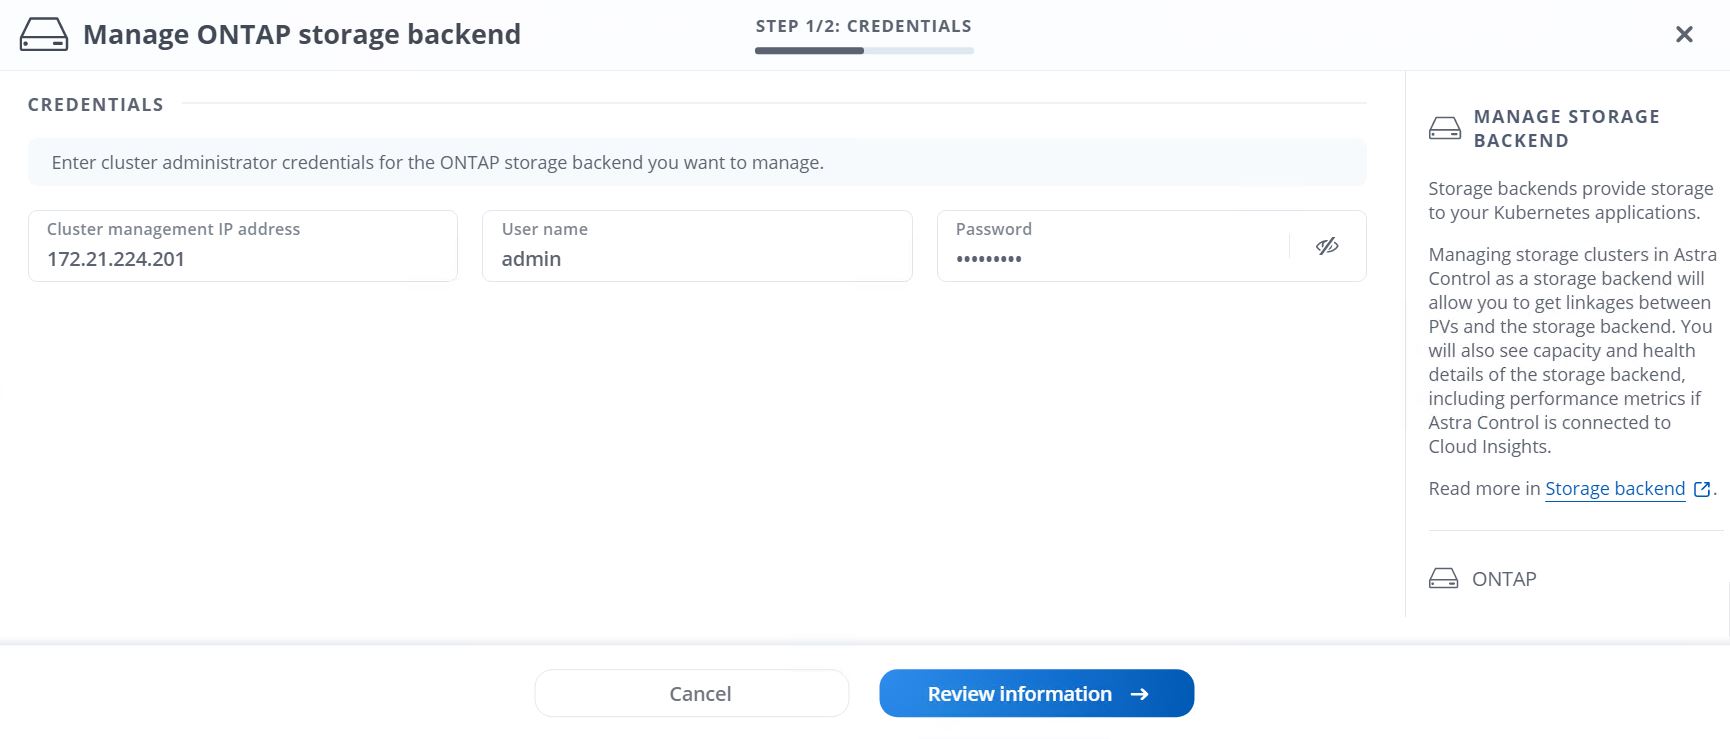
Task: Click the STEP 1/2: CREDENTIALS label
Action: pyautogui.click(x=864, y=26)
